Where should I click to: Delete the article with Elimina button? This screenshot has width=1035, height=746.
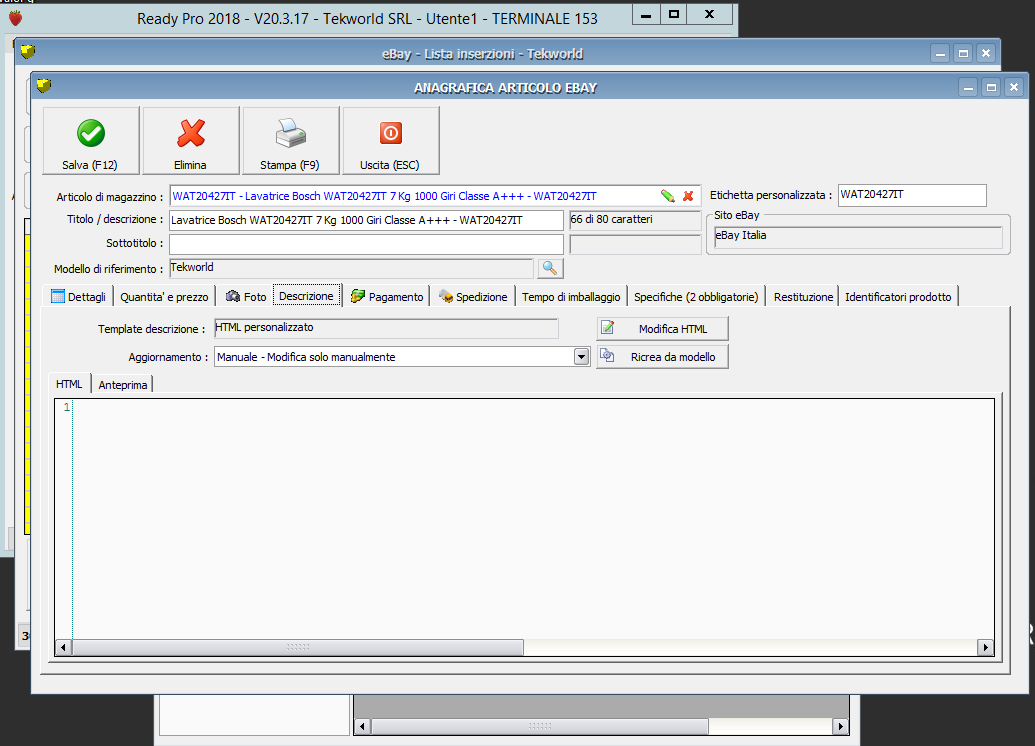[191, 141]
